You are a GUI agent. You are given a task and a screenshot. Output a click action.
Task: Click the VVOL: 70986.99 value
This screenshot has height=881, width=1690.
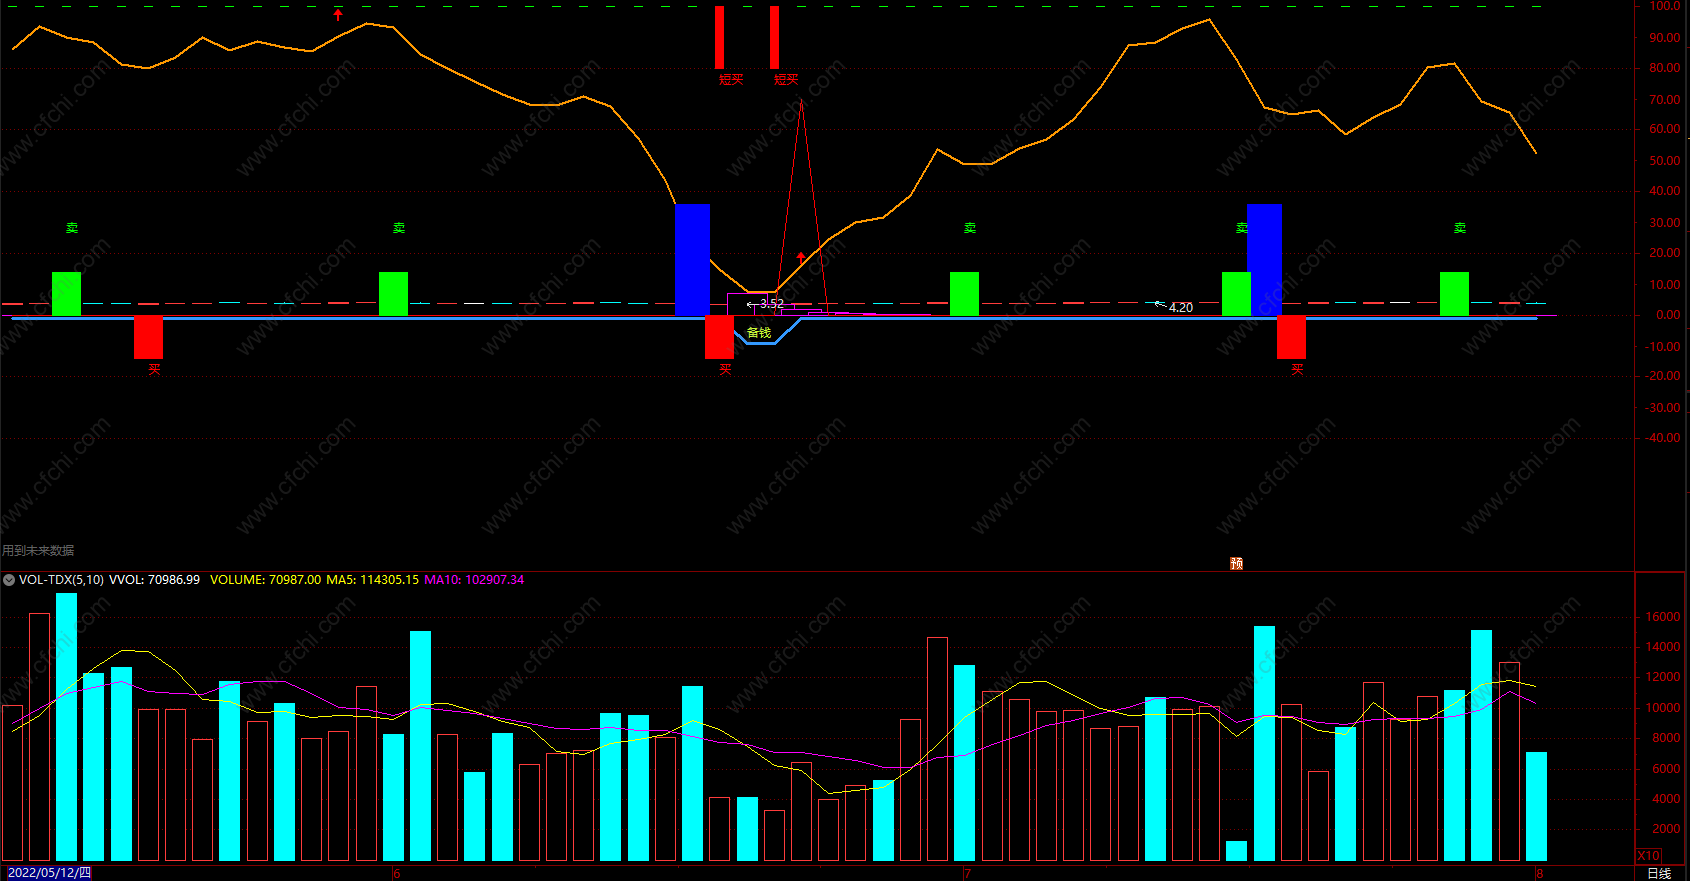(154, 580)
